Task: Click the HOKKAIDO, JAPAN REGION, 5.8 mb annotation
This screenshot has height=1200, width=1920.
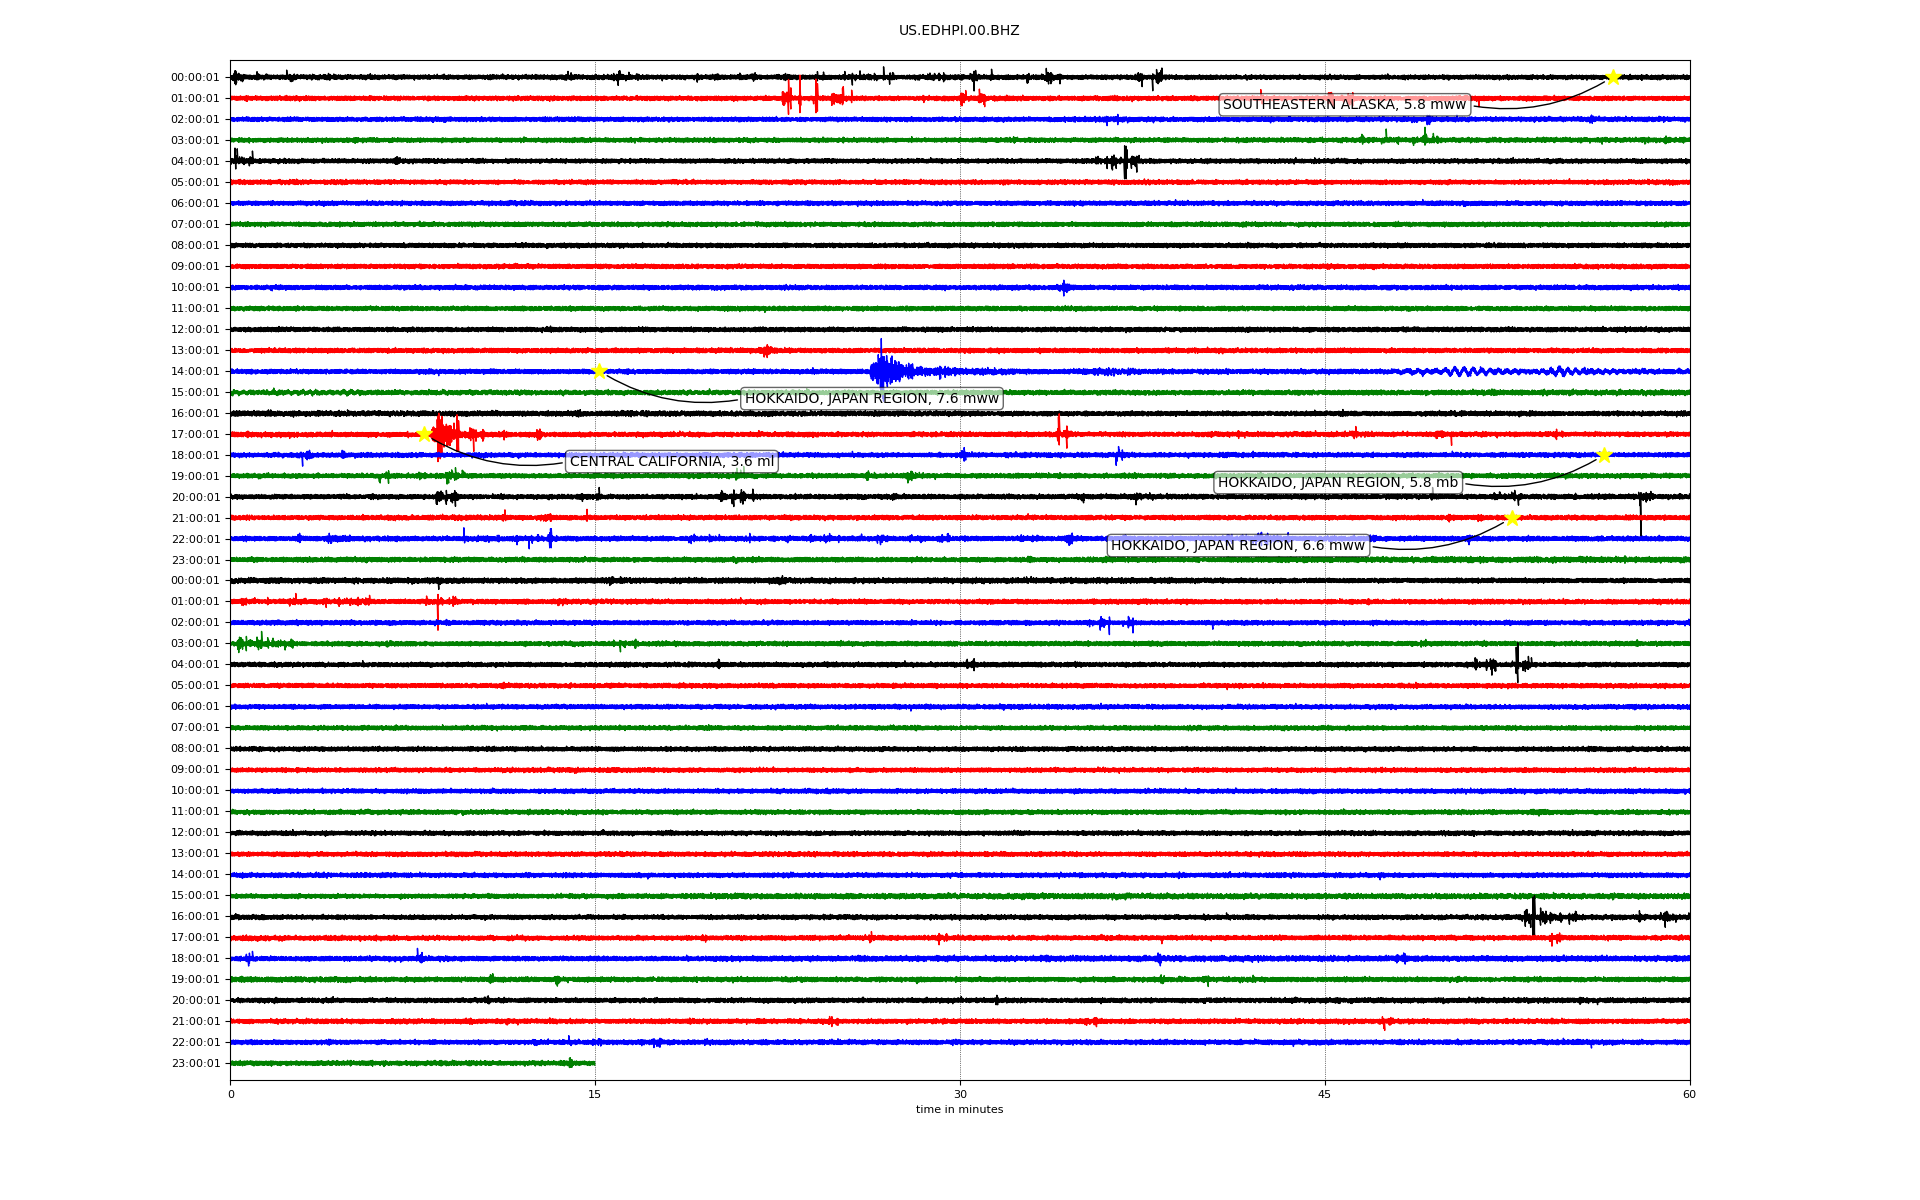Action: [x=1337, y=483]
